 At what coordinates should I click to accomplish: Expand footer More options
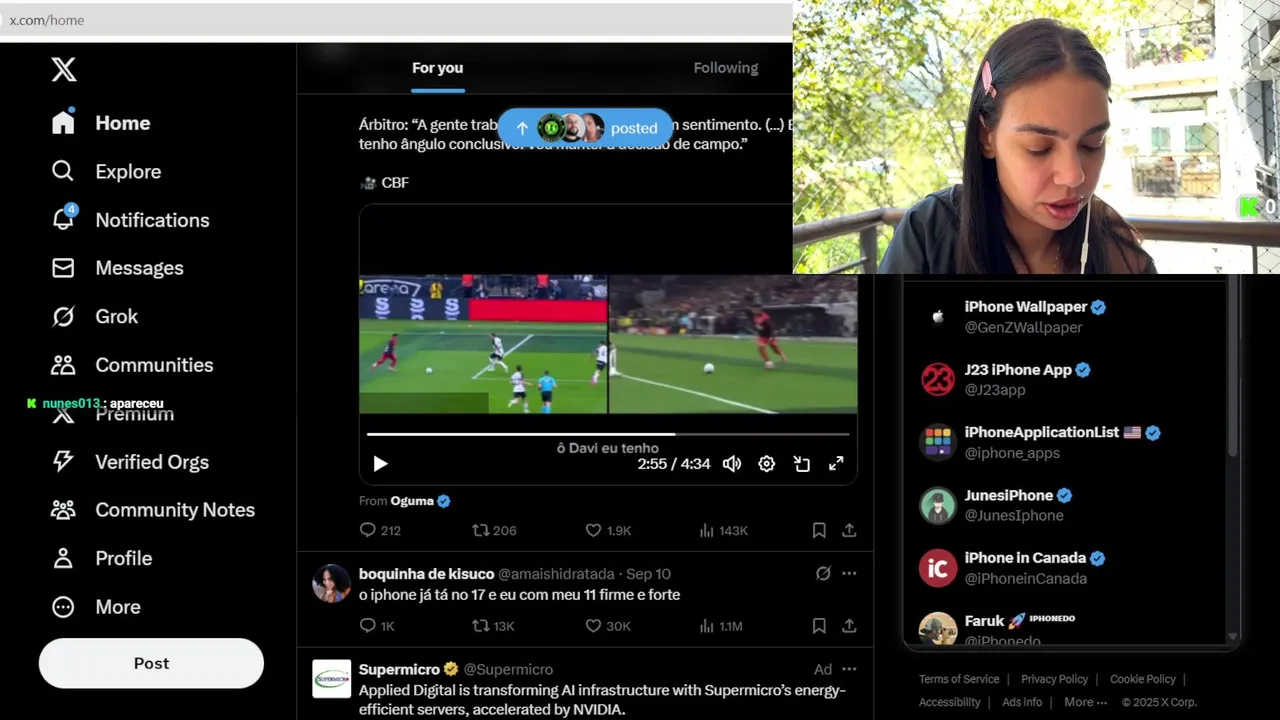coord(1085,702)
